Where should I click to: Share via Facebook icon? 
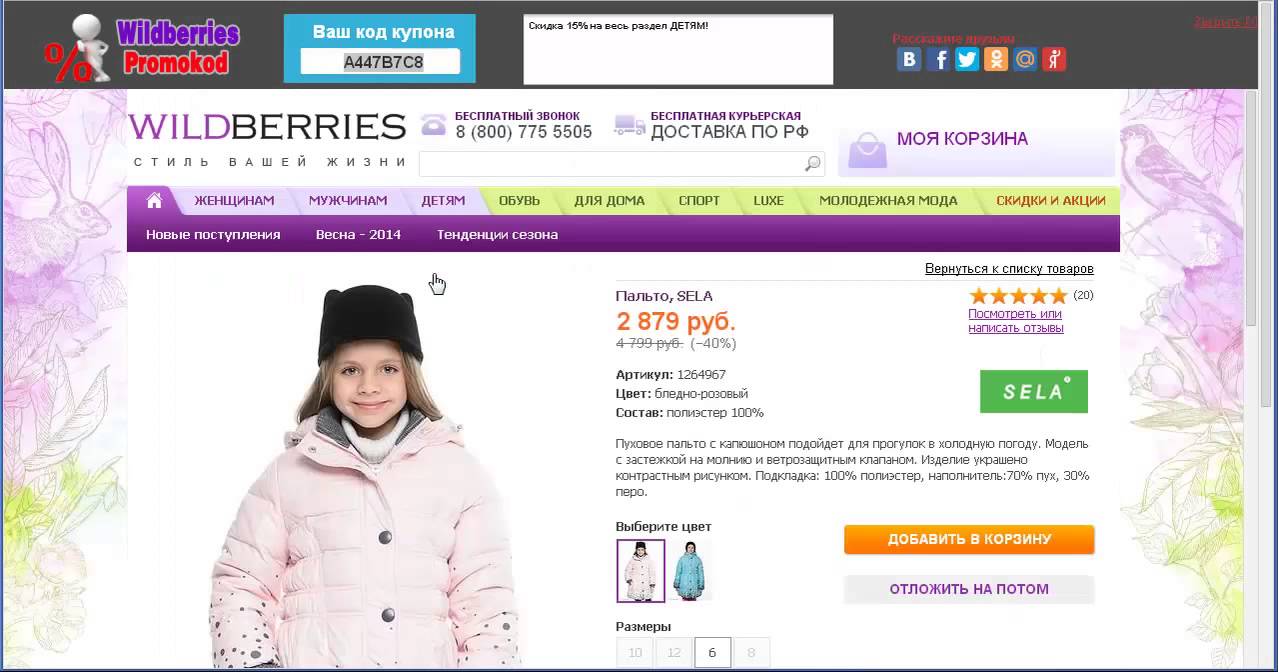click(x=938, y=59)
